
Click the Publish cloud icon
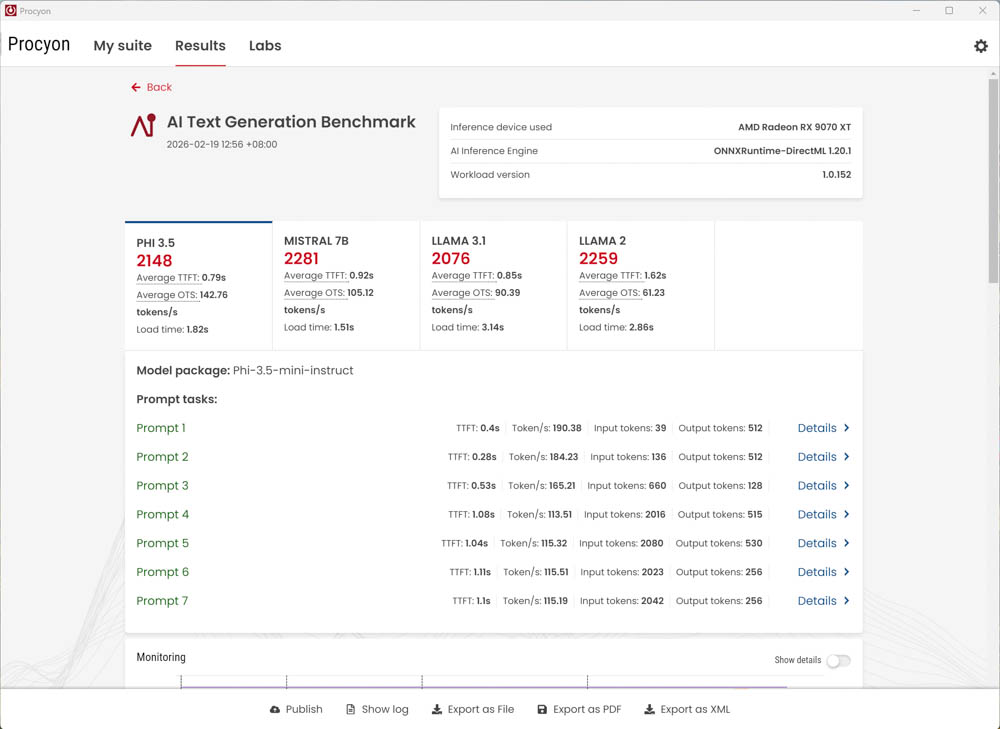[275, 710]
